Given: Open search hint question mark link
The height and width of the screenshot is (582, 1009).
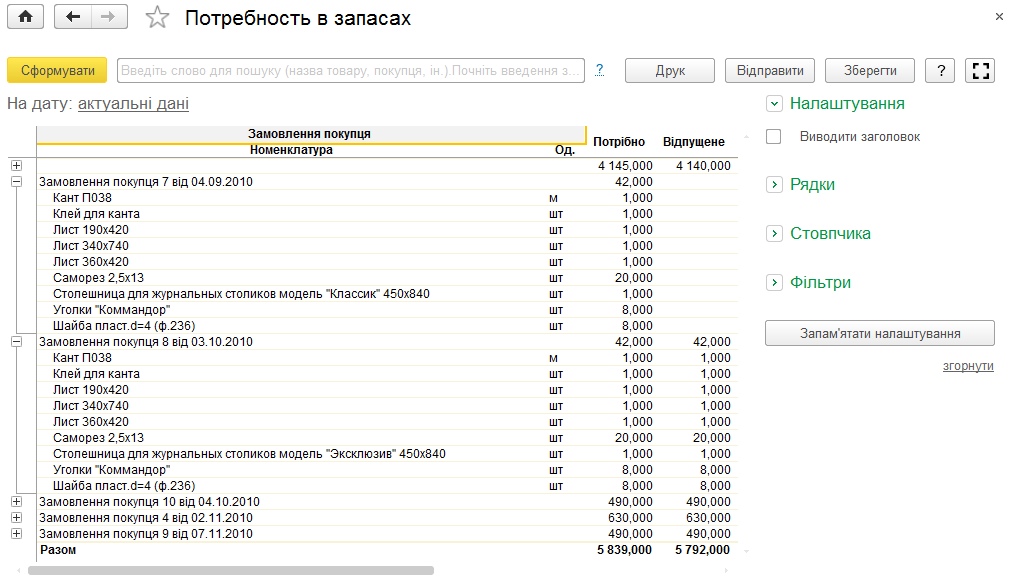Looking at the screenshot, I should click(599, 70).
